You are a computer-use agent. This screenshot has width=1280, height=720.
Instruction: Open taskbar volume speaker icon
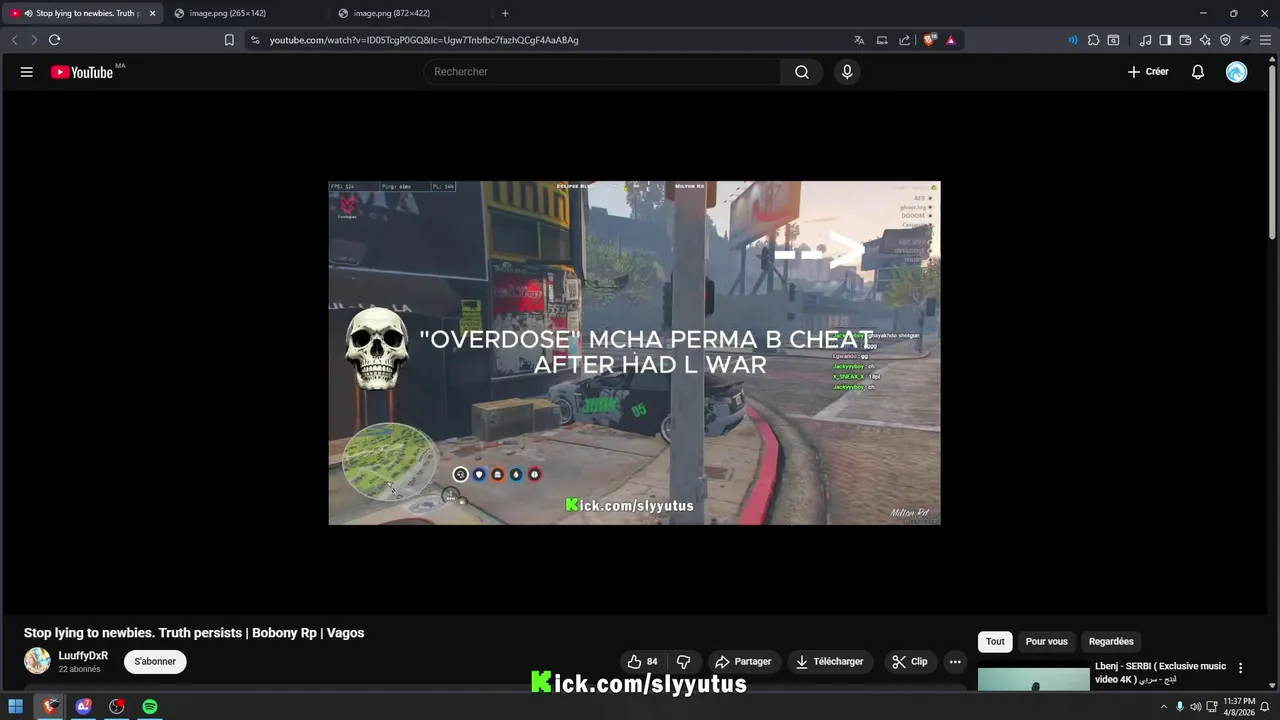click(1196, 707)
